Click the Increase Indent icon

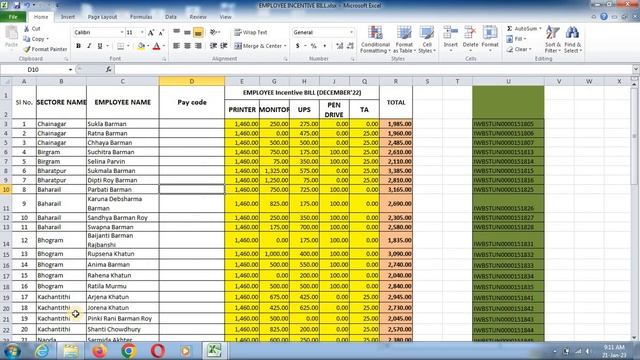[224, 46]
